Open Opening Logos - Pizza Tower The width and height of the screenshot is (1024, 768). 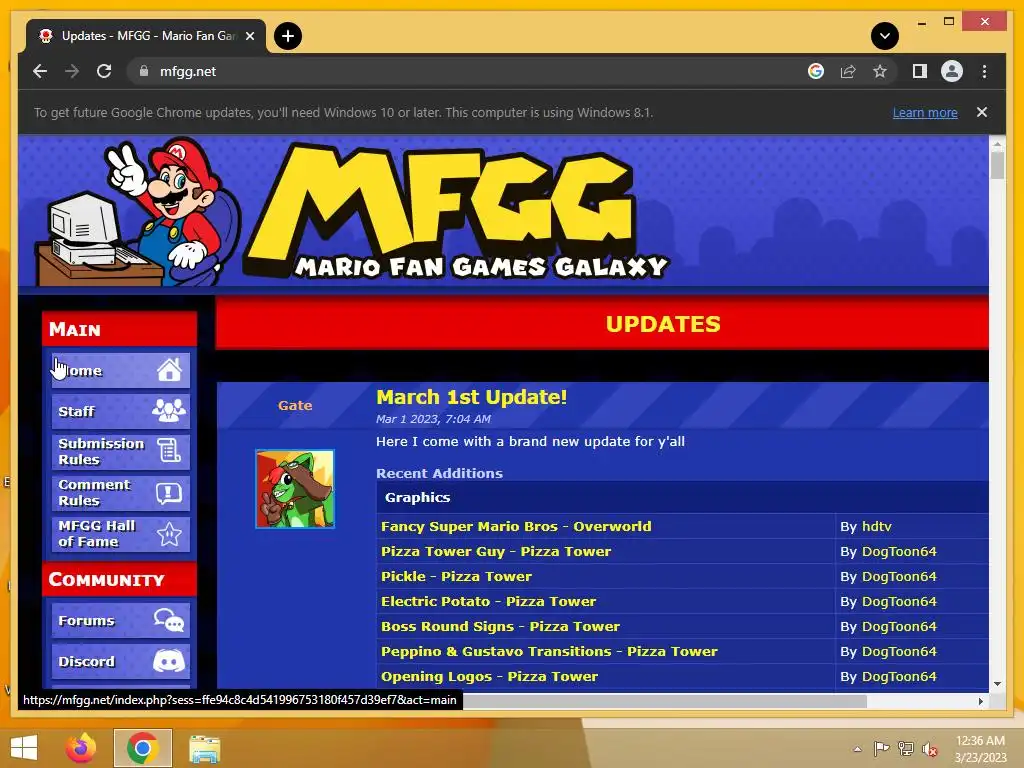[489, 677]
